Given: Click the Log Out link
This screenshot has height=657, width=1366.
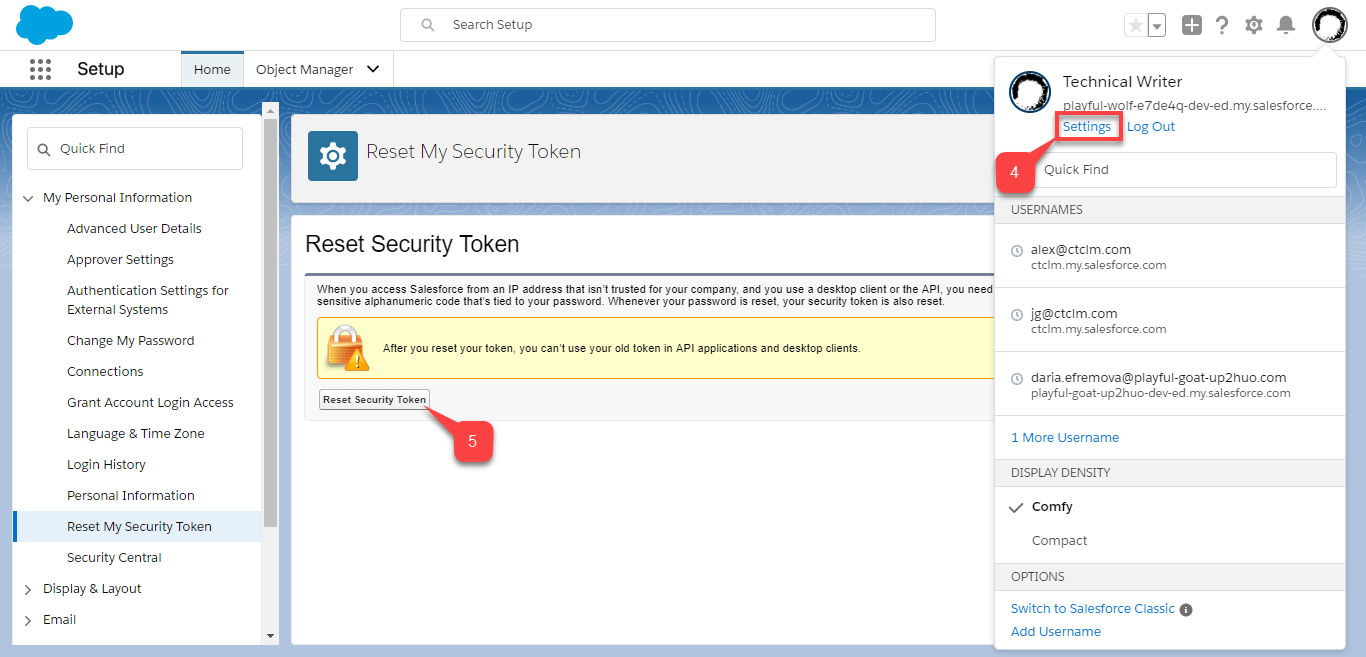Looking at the screenshot, I should pyautogui.click(x=1151, y=127).
